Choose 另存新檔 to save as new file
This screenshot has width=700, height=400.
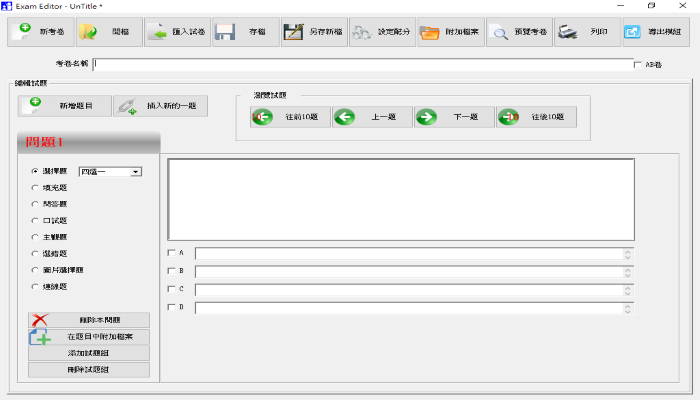point(312,32)
